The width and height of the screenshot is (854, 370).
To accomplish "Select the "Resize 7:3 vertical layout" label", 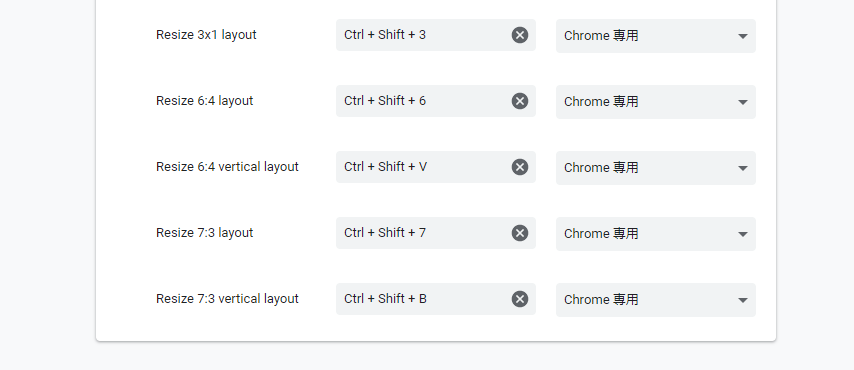I will pos(227,299).
